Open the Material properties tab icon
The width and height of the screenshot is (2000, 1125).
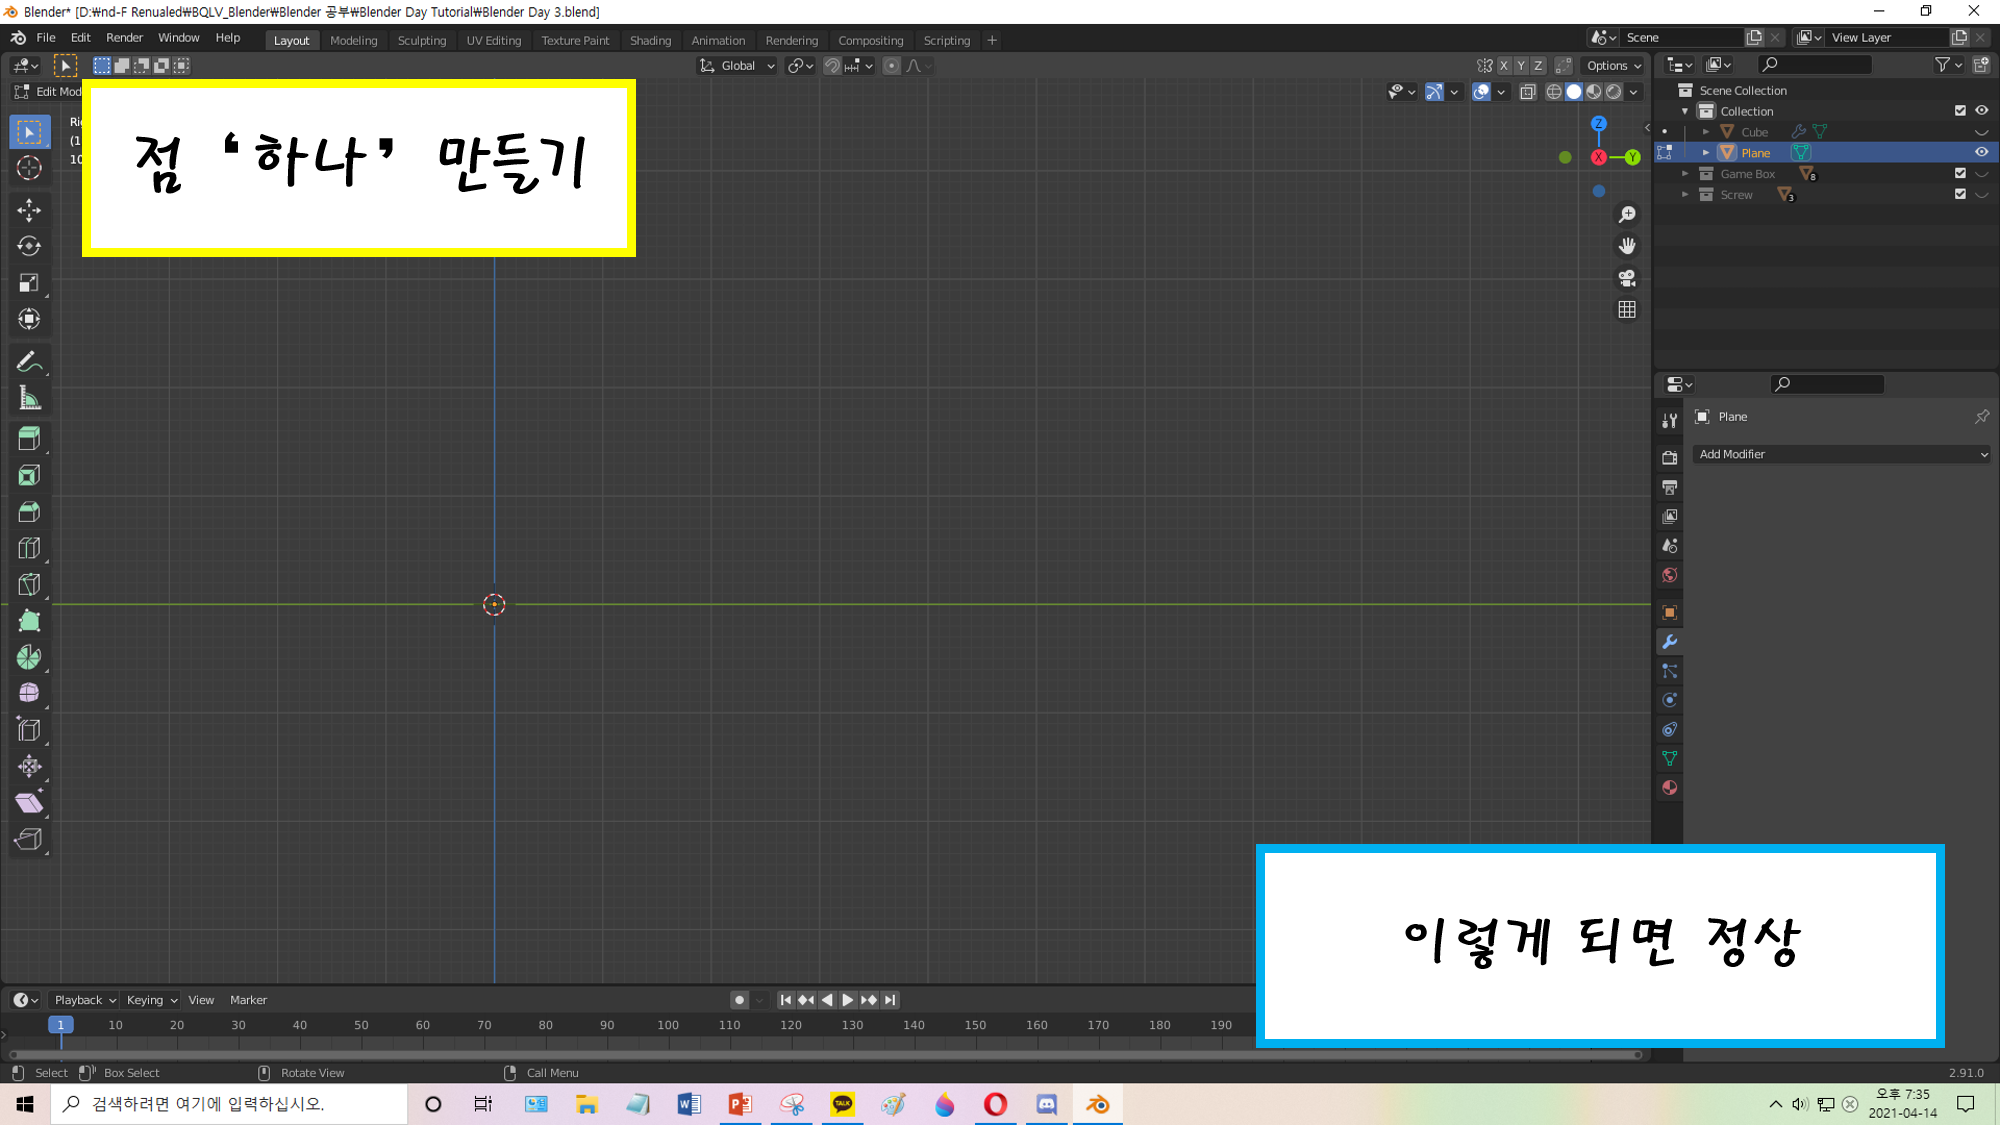1669,788
